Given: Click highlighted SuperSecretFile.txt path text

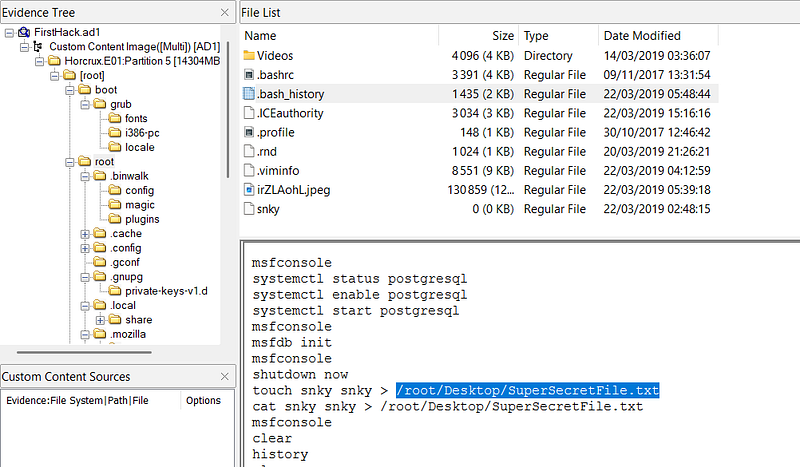Looking at the screenshot, I should (x=527, y=390).
